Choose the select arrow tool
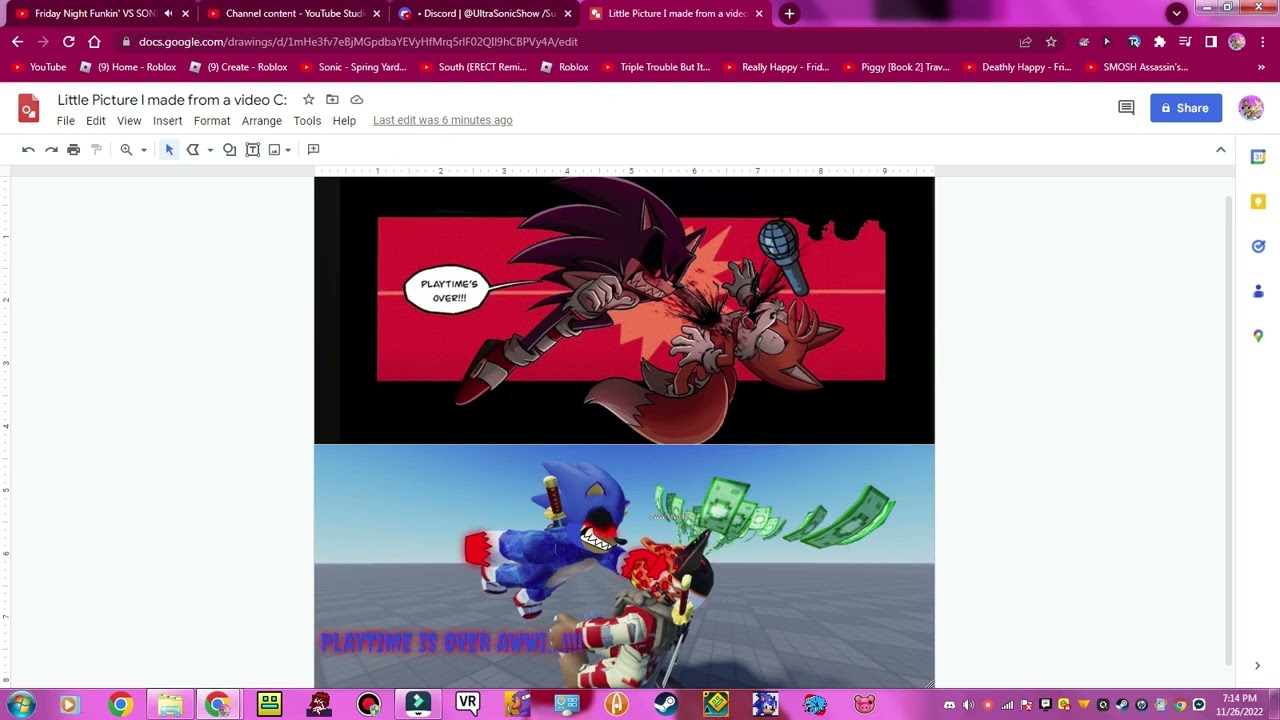Image resolution: width=1280 pixels, height=720 pixels. (x=169, y=150)
